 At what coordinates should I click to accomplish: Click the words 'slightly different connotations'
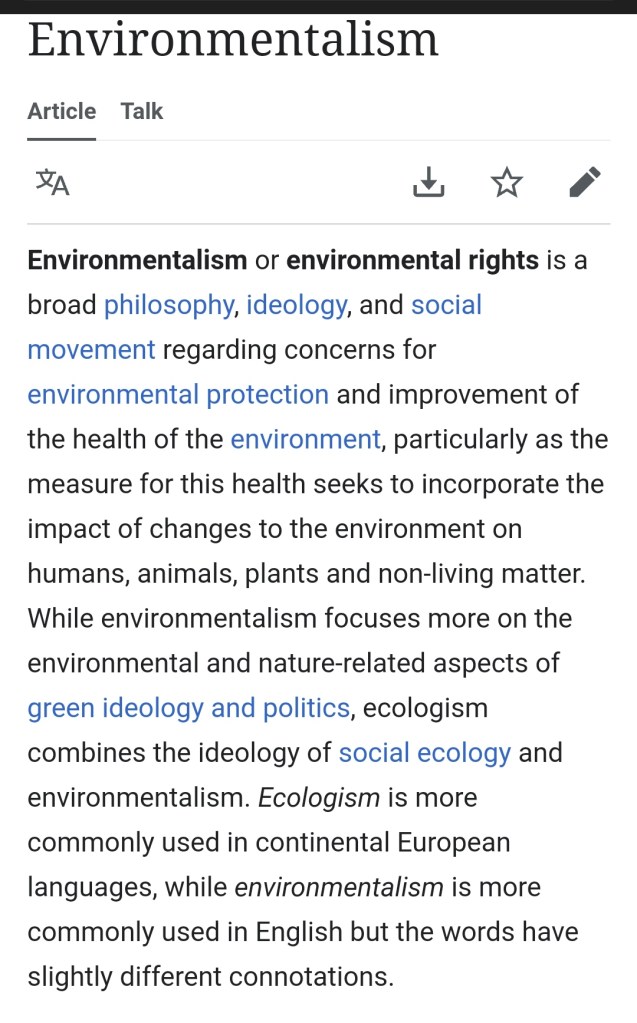(210, 977)
